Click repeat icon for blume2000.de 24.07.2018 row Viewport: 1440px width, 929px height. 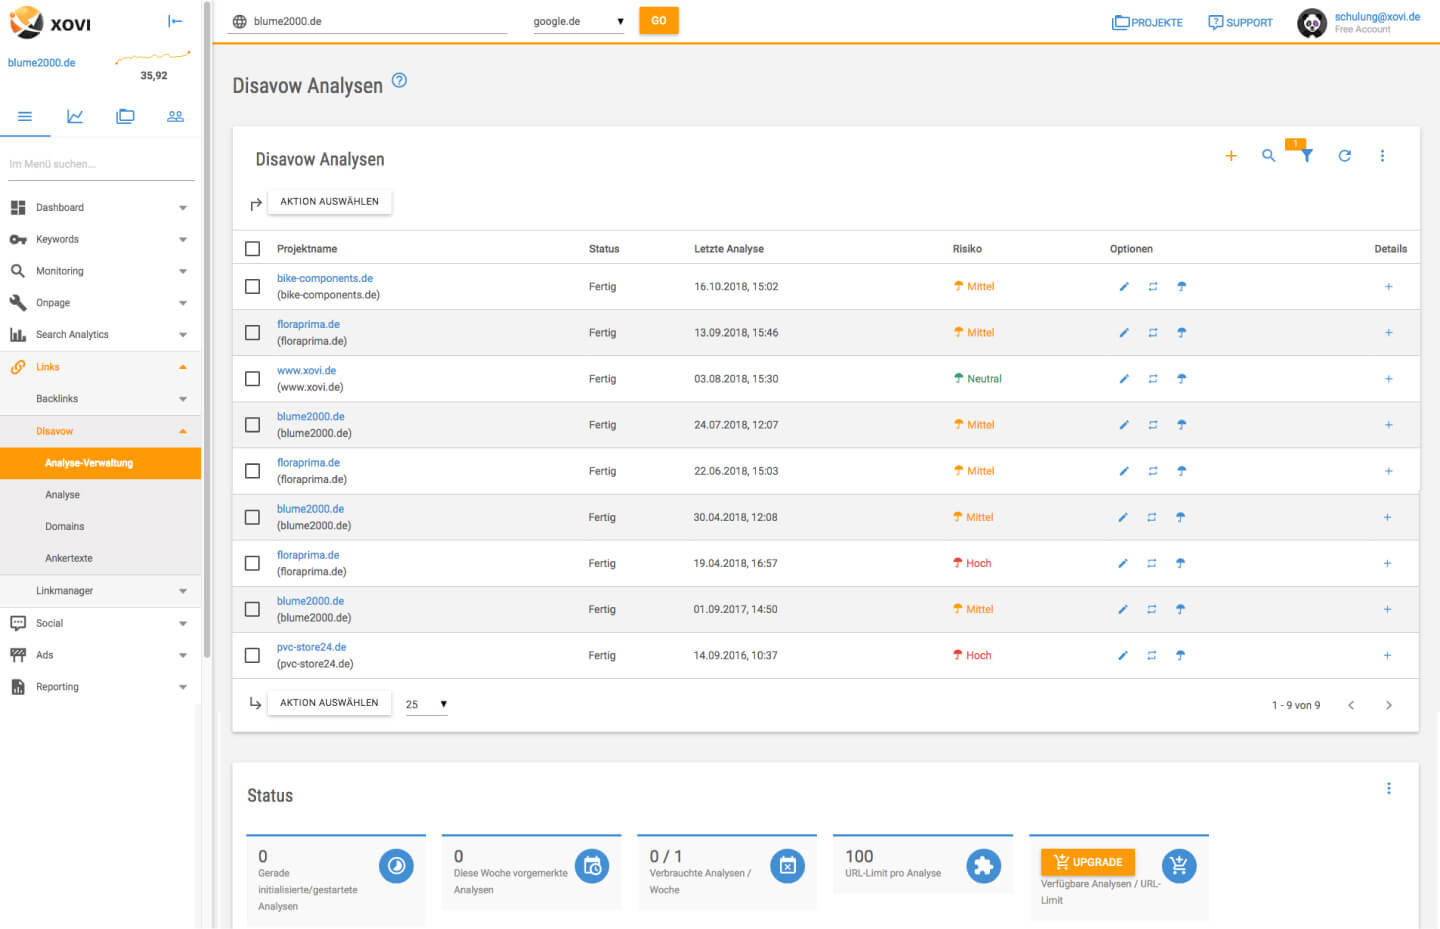pos(1153,425)
